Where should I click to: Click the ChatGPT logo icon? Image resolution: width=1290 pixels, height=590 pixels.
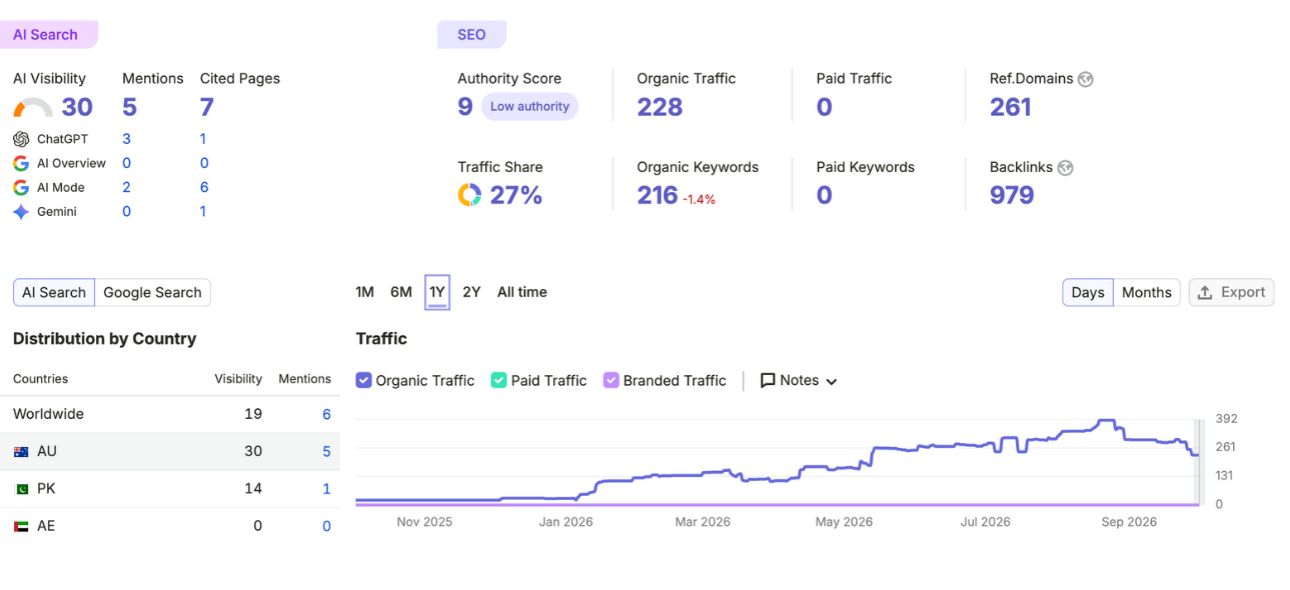tap(21, 139)
